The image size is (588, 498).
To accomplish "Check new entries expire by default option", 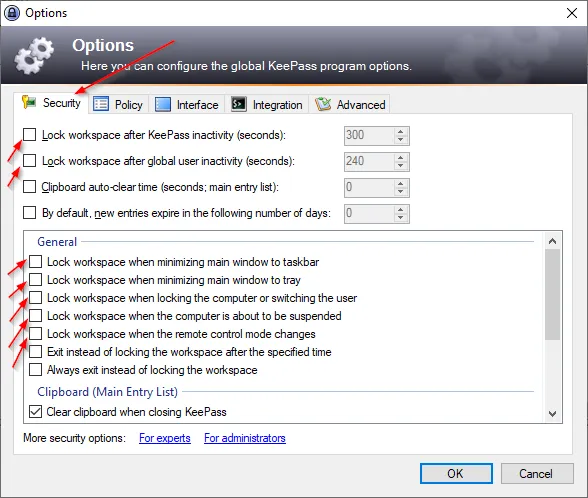I will click(x=30, y=213).
